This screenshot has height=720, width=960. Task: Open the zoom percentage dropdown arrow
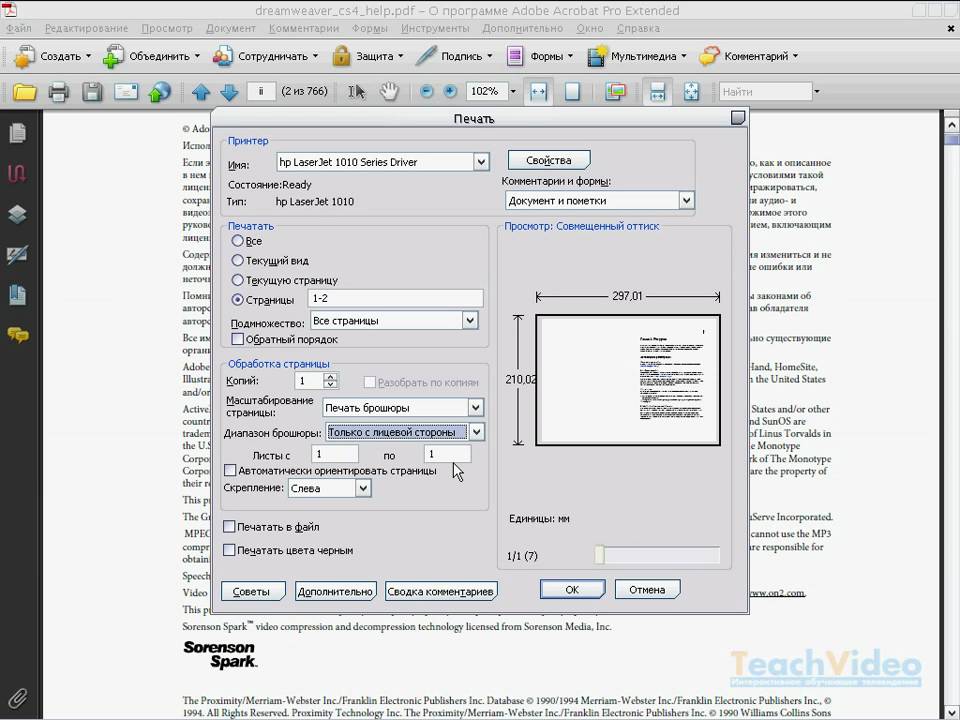coord(513,92)
